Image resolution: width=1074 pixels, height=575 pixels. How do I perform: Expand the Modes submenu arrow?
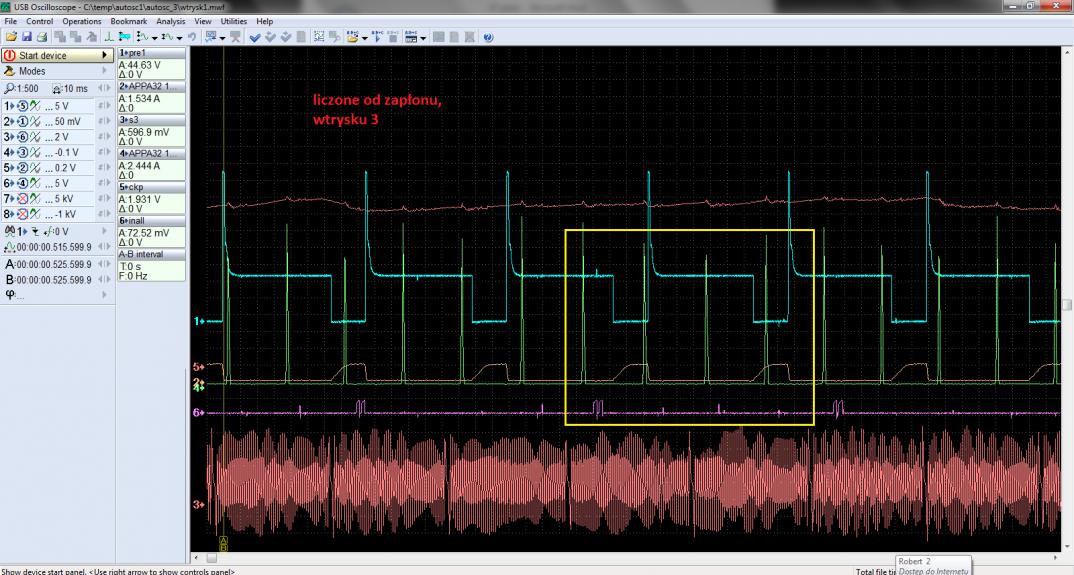106,72
